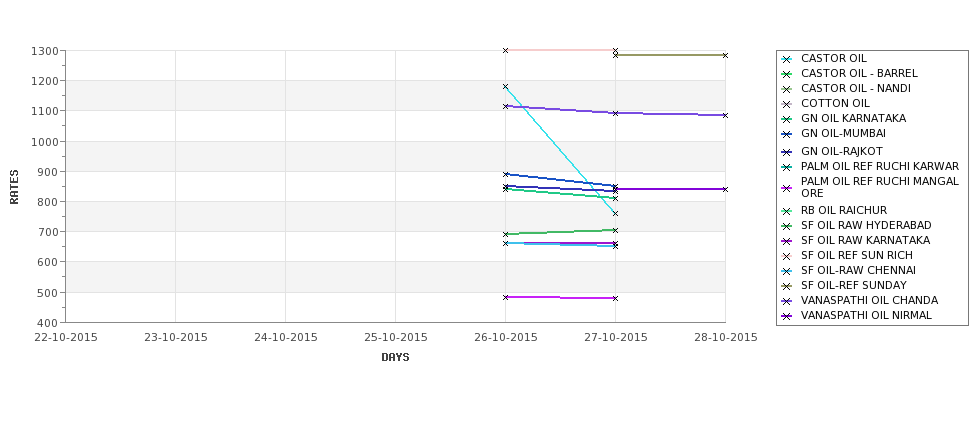Select VANASPATHI OIL CHANDA legend entry
Viewport: 975px width, 429px height.
point(869,300)
